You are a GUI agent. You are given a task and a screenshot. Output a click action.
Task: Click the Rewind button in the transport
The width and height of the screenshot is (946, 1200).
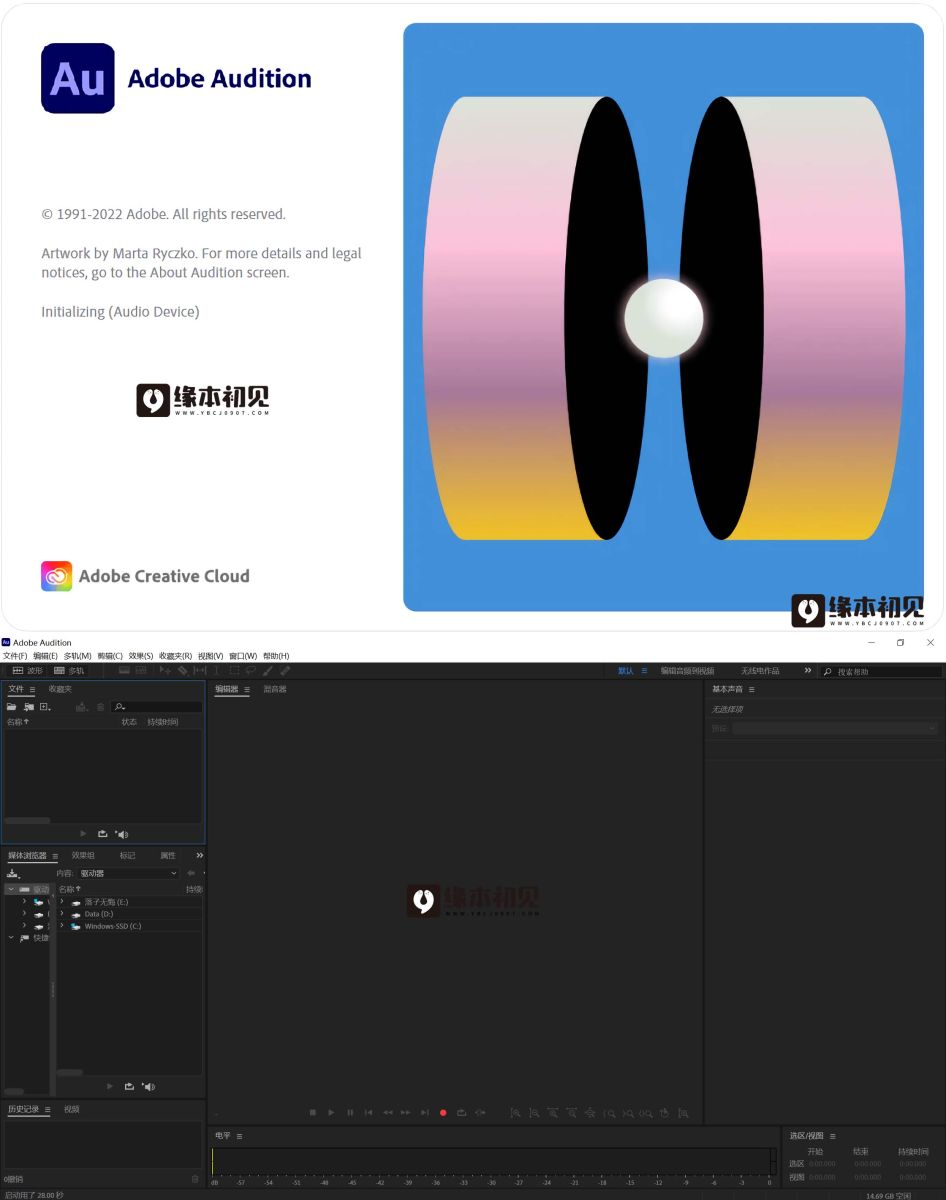pyautogui.click(x=387, y=1113)
